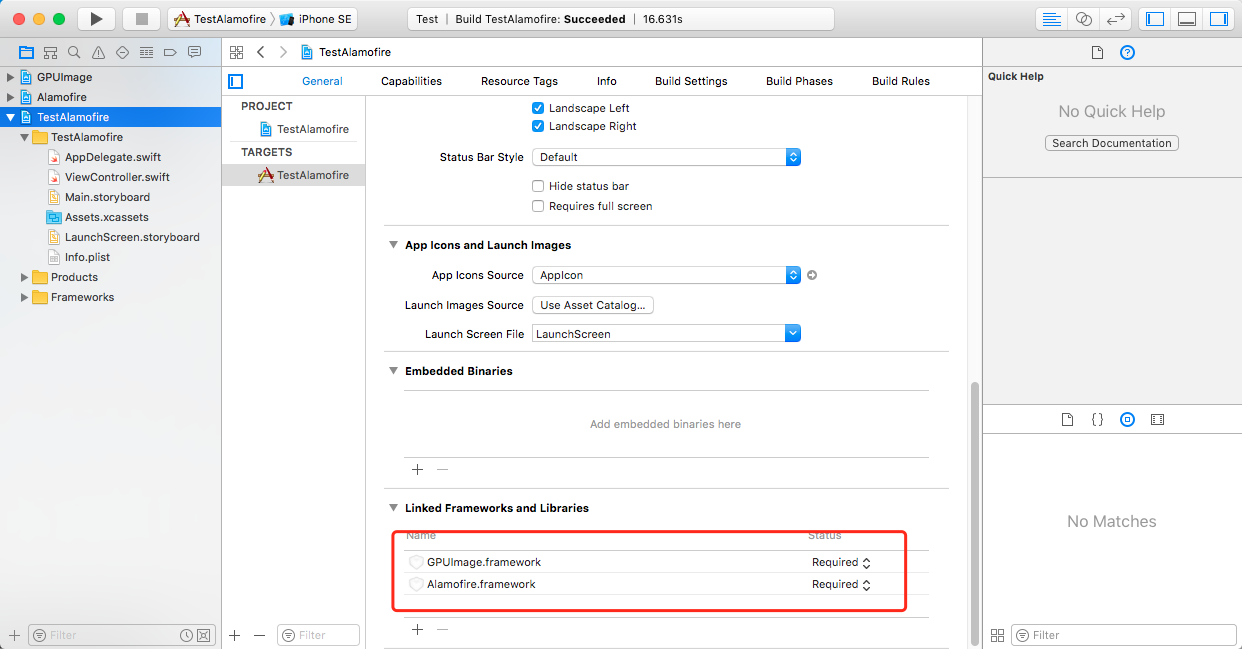This screenshot has height=649, width=1242.
Task: Show the object library
Action: (1127, 420)
